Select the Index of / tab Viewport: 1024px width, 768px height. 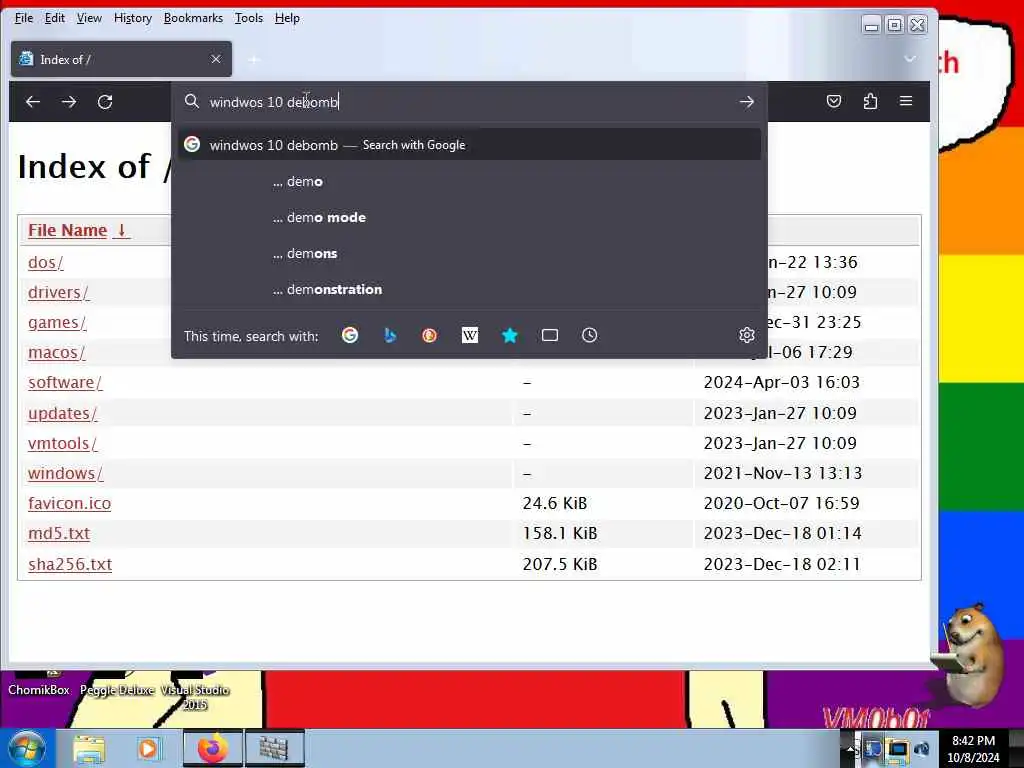click(121, 59)
